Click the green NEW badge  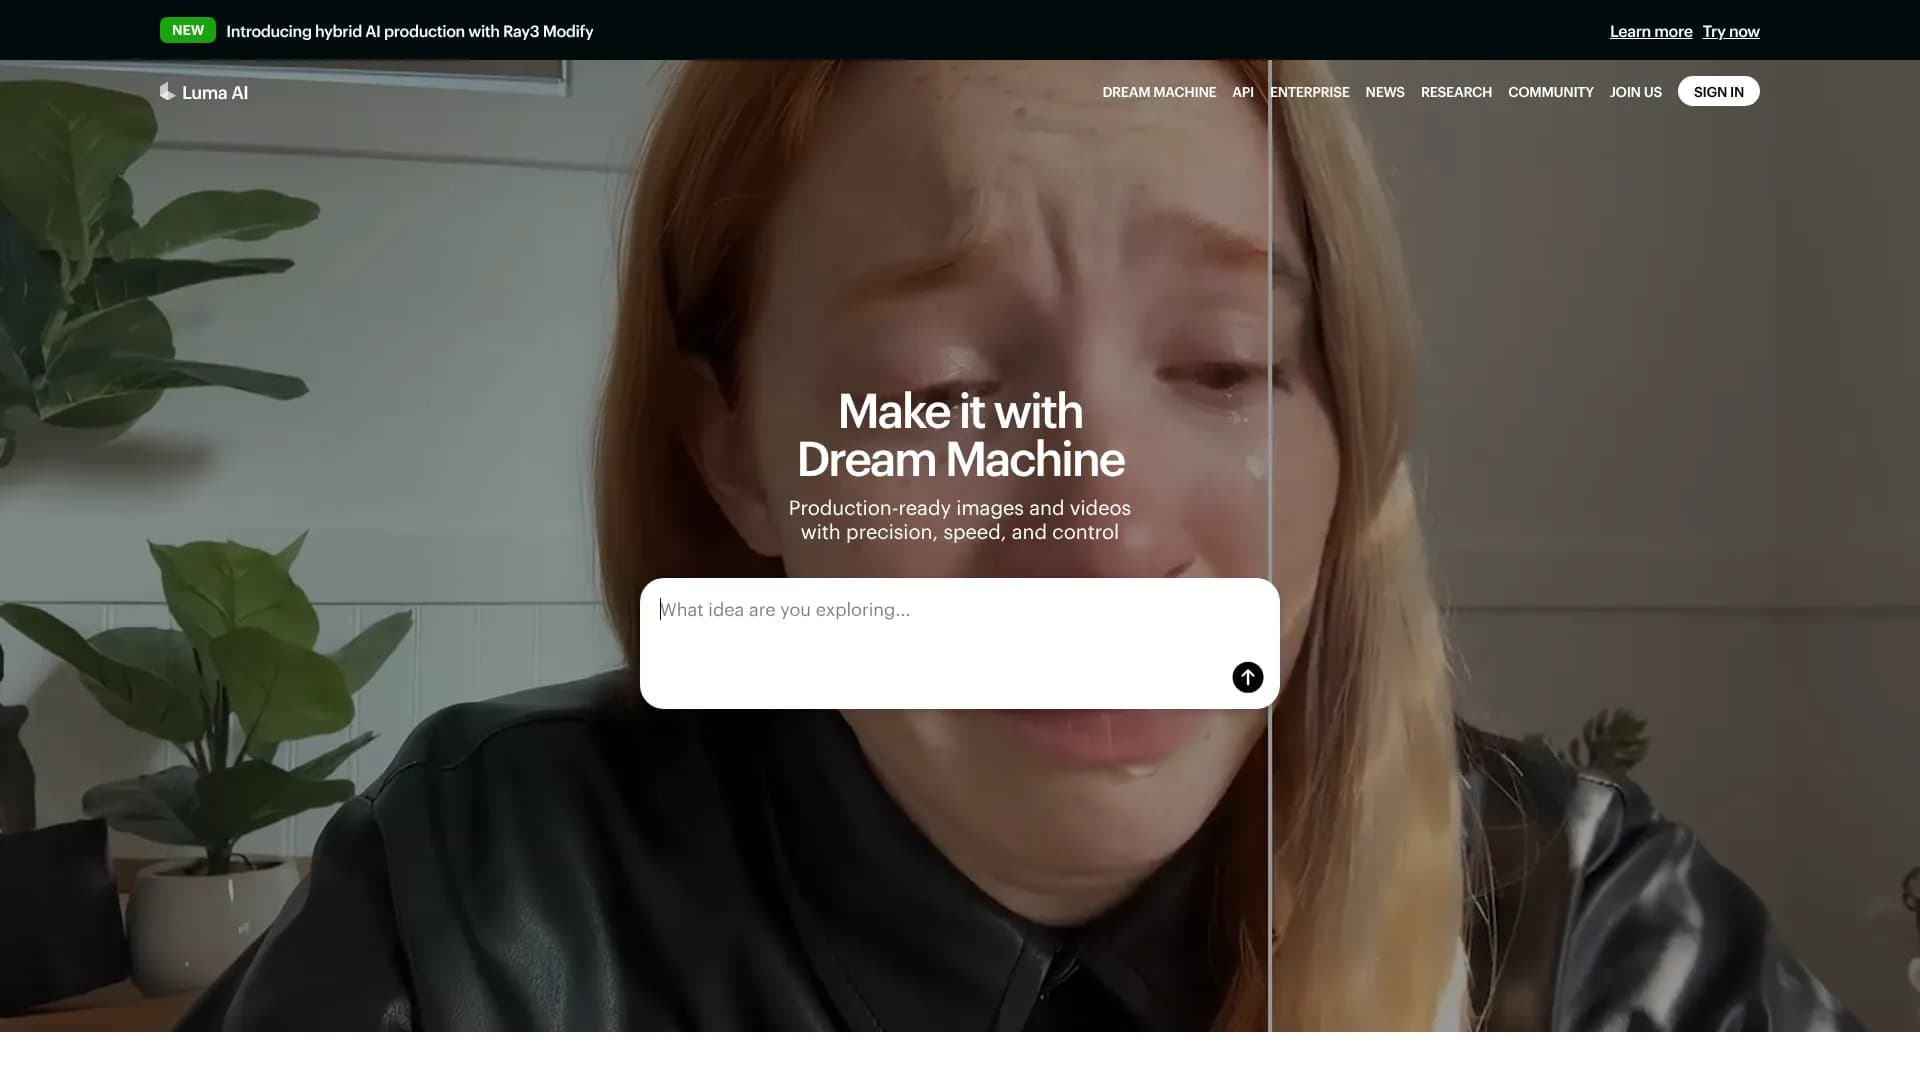(187, 30)
